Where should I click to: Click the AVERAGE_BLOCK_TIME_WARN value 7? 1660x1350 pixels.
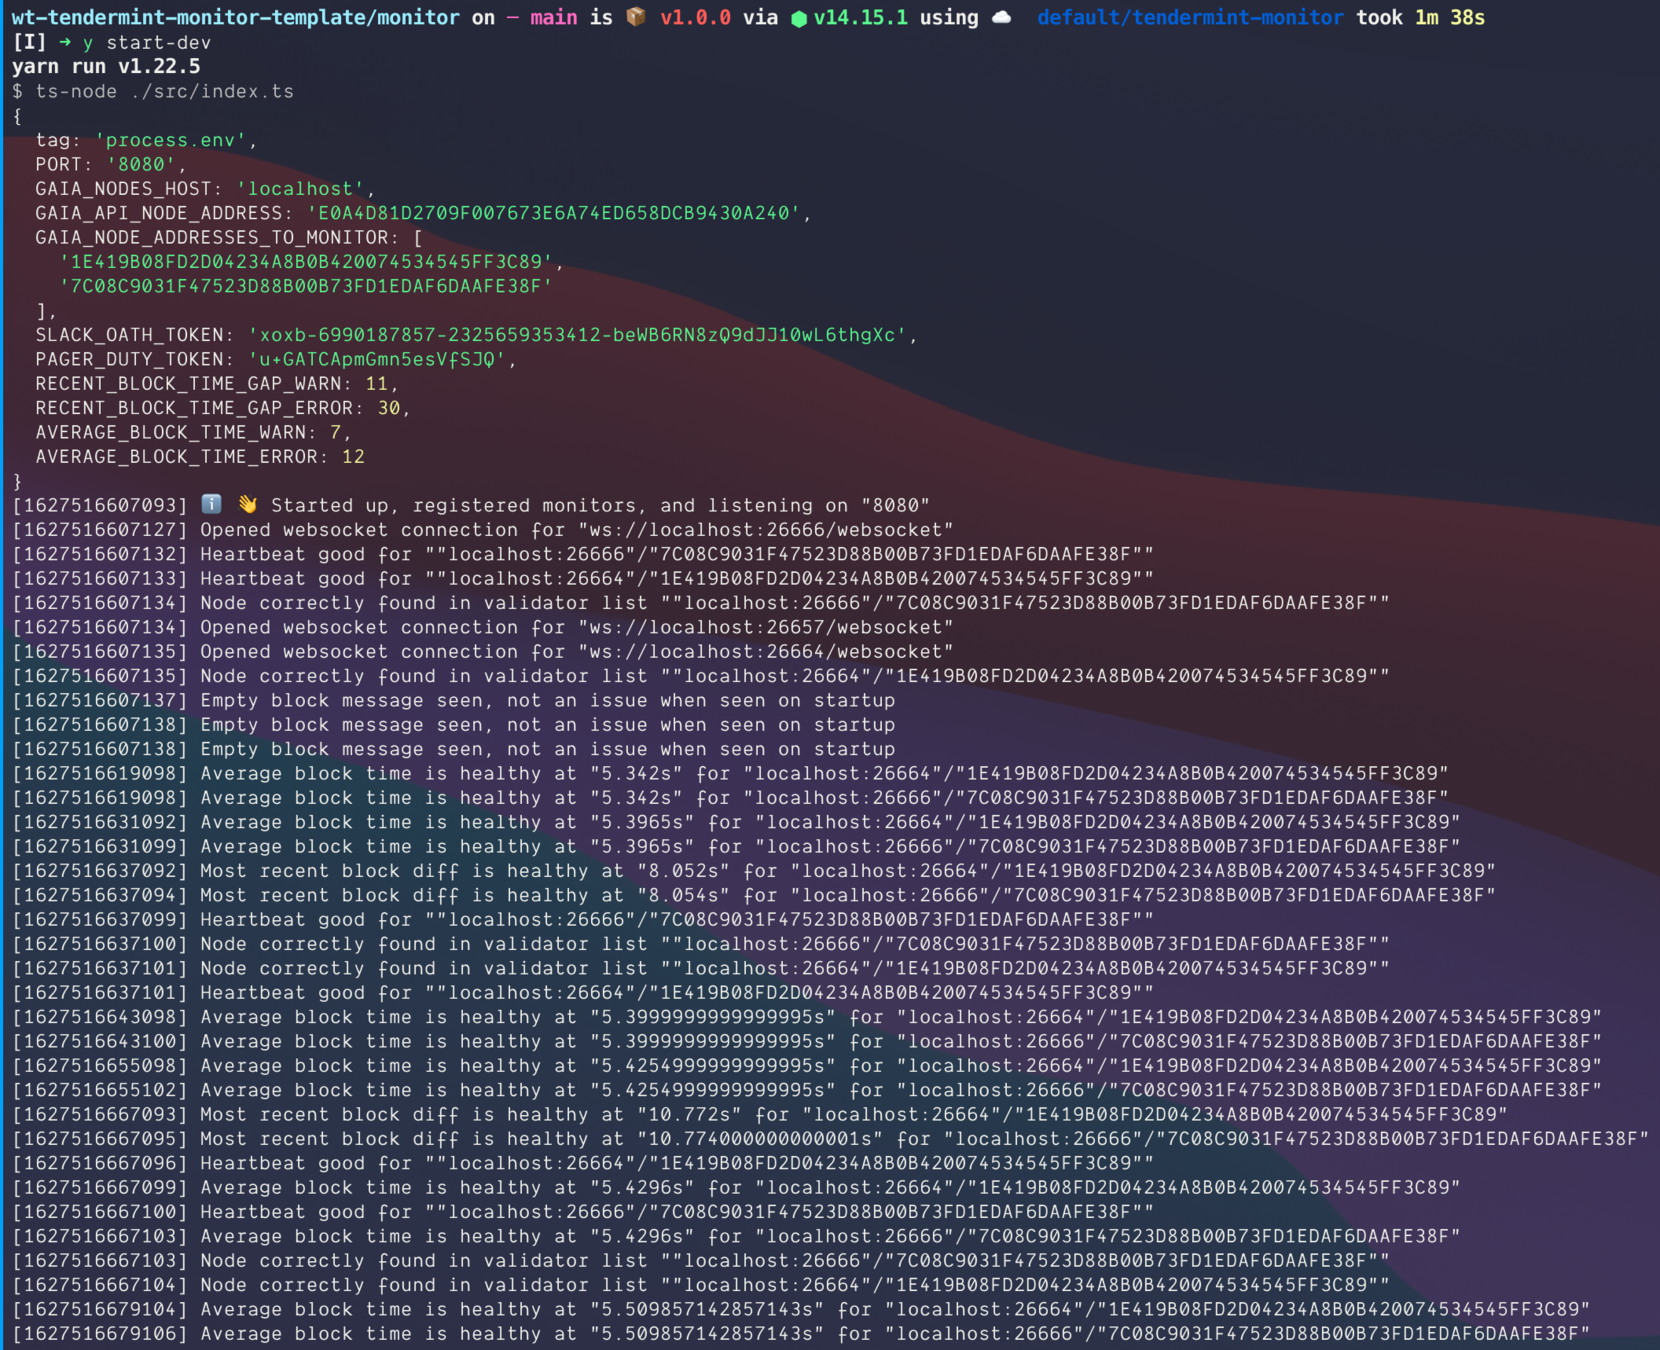pyautogui.click(x=336, y=432)
